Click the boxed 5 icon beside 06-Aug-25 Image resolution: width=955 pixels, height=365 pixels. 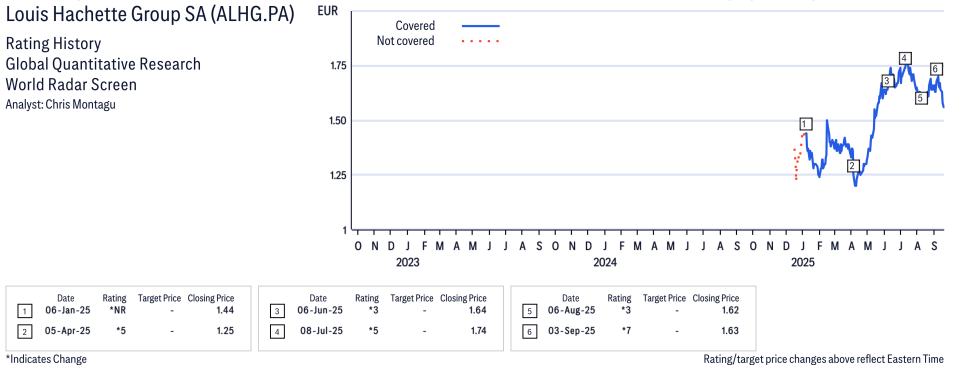point(529,311)
